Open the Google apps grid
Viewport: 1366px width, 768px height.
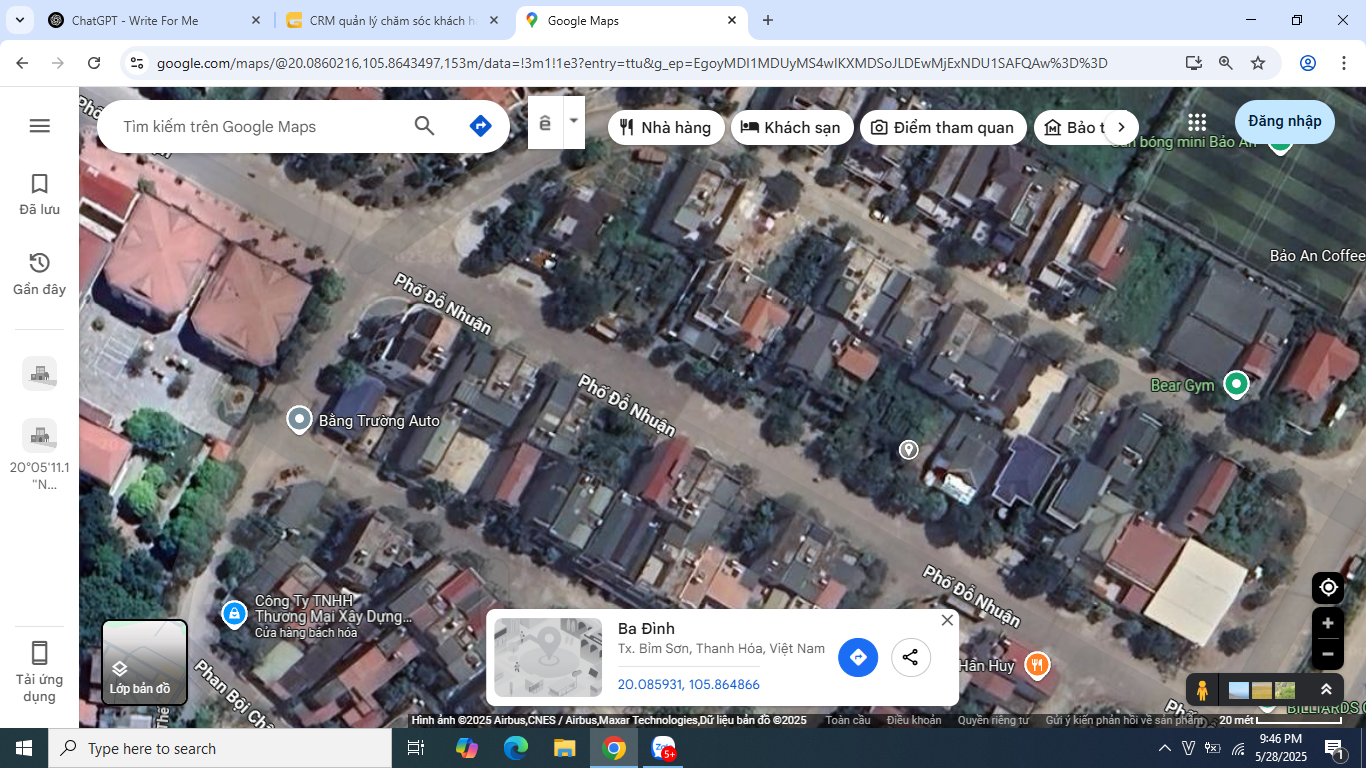[1197, 122]
